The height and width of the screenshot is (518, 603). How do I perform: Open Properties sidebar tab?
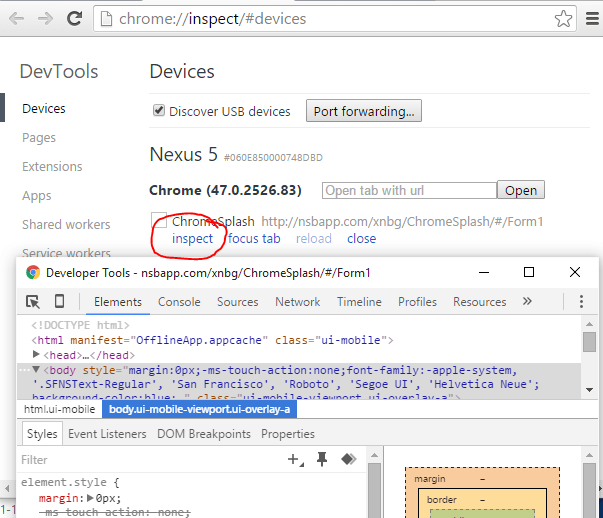(x=288, y=434)
